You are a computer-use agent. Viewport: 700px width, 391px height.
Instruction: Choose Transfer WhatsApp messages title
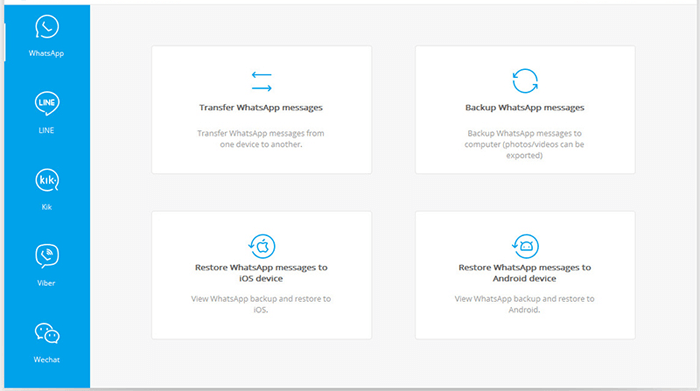tap(261, 108)
